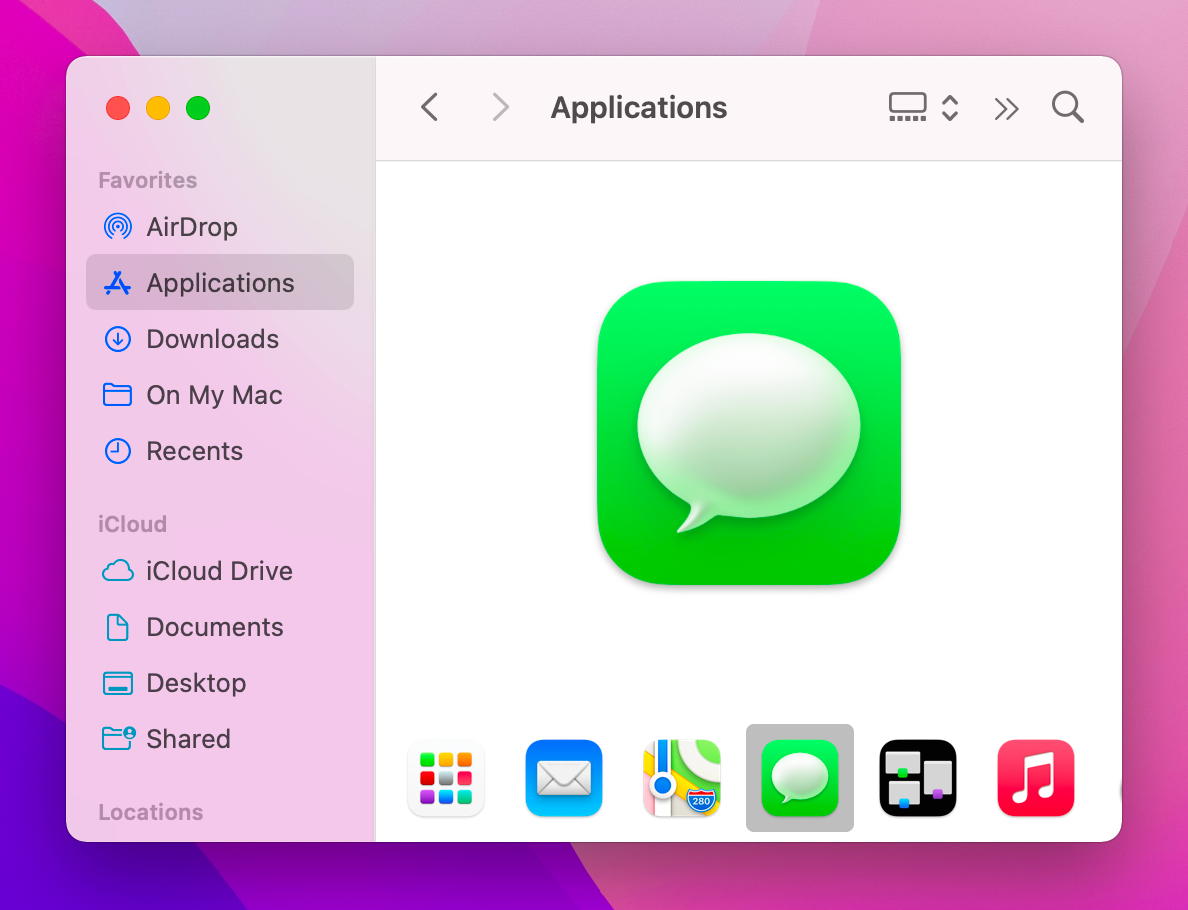The image size is (1188, 910).
Task: Open Finder search magnifier
Action: point(1068,108)
